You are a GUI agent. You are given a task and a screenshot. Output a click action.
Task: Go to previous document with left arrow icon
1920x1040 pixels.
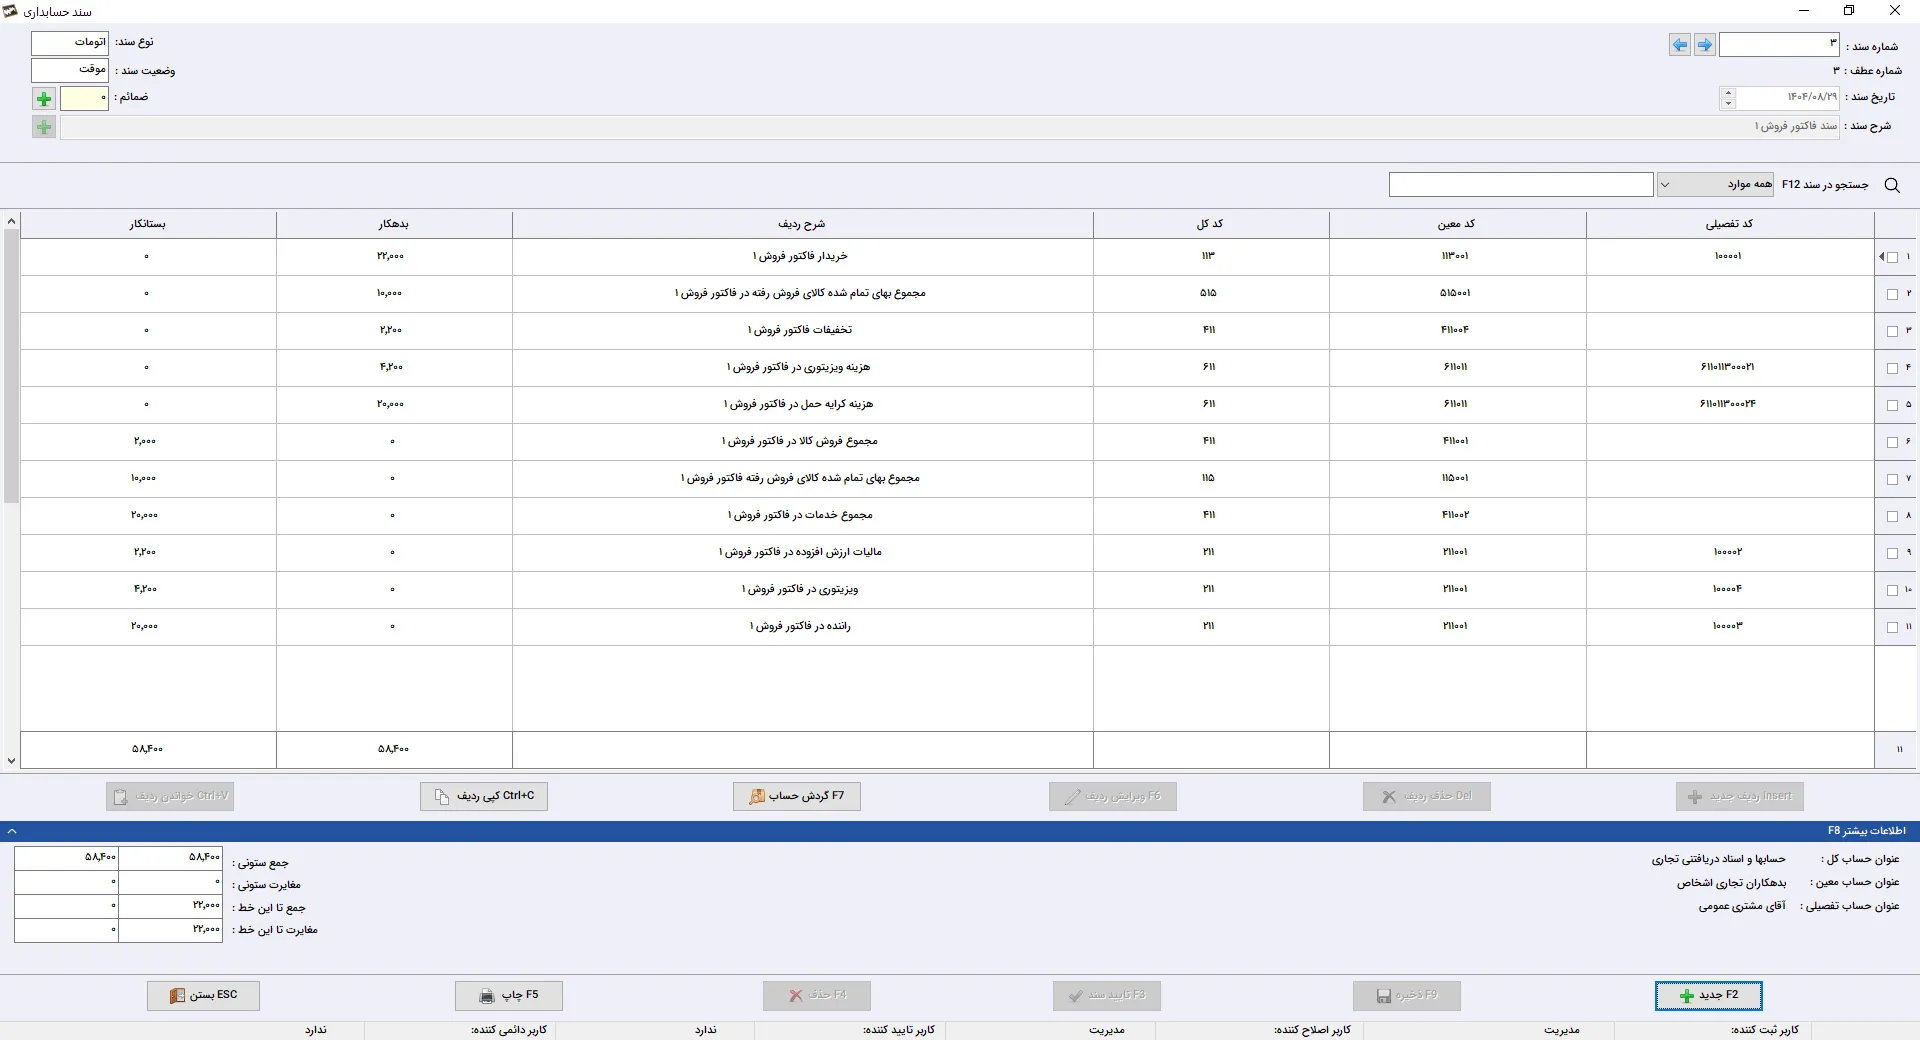1680,45
